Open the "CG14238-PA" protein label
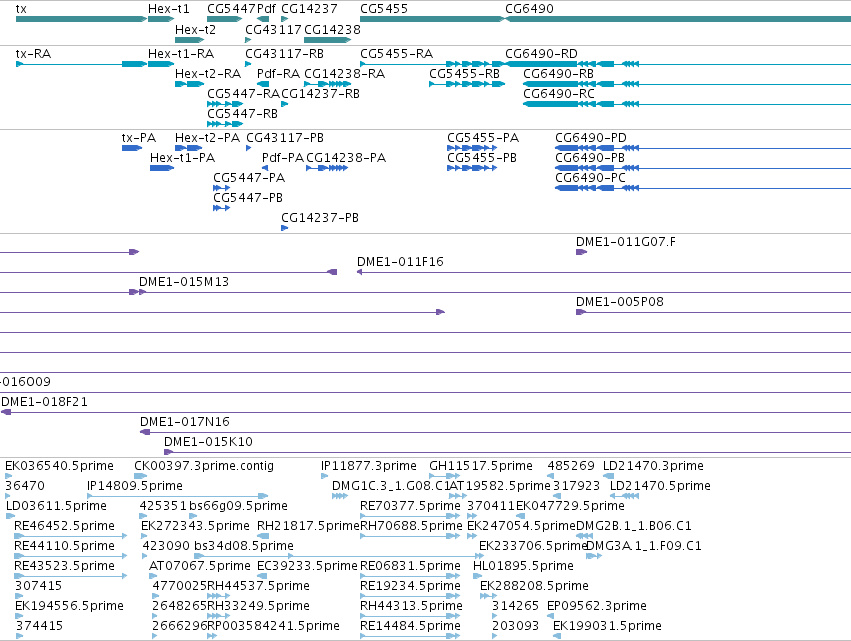Viewport: 851px width, 641px height. point(346,158)
